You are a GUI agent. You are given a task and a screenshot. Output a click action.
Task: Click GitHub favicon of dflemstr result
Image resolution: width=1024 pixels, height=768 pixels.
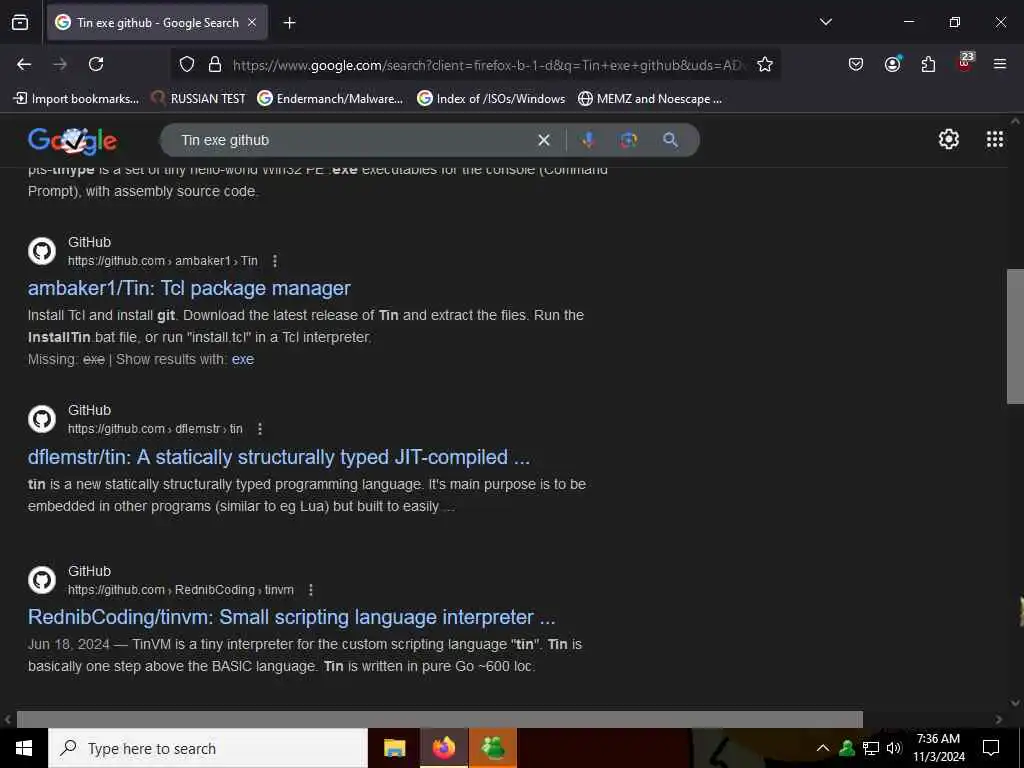pyautogui.click(x=42, y=419)
